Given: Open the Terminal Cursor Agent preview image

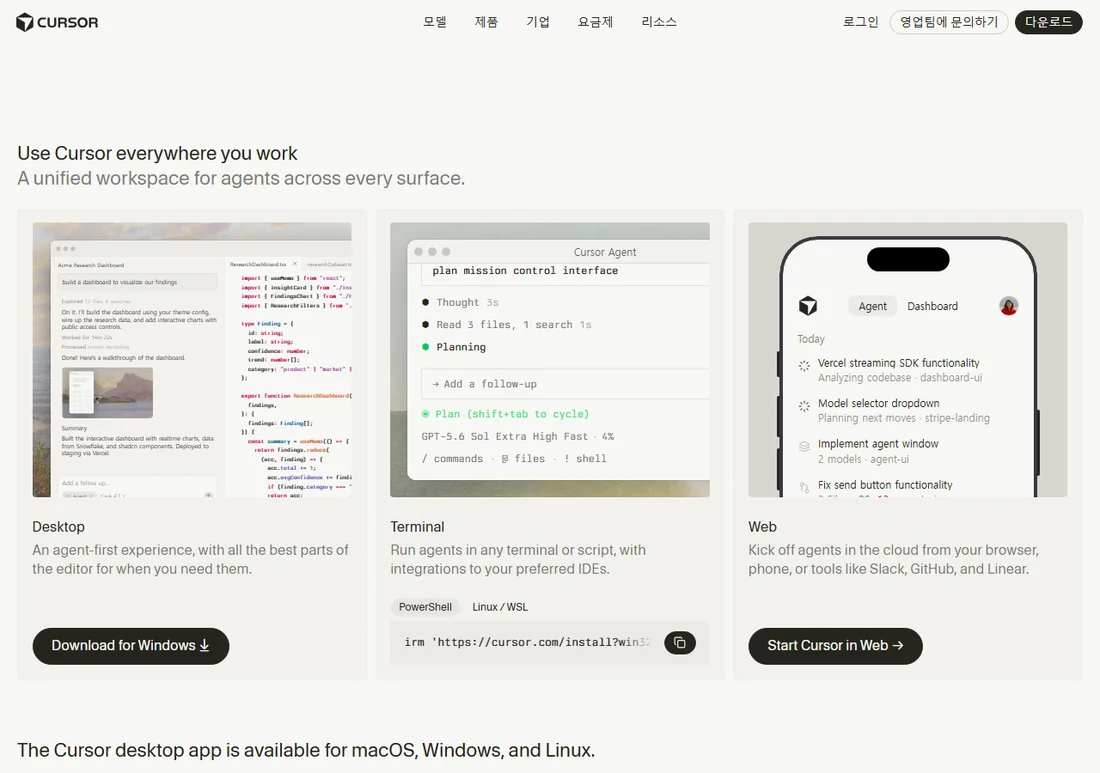Looking at the screenshot, I should (550, 360).
